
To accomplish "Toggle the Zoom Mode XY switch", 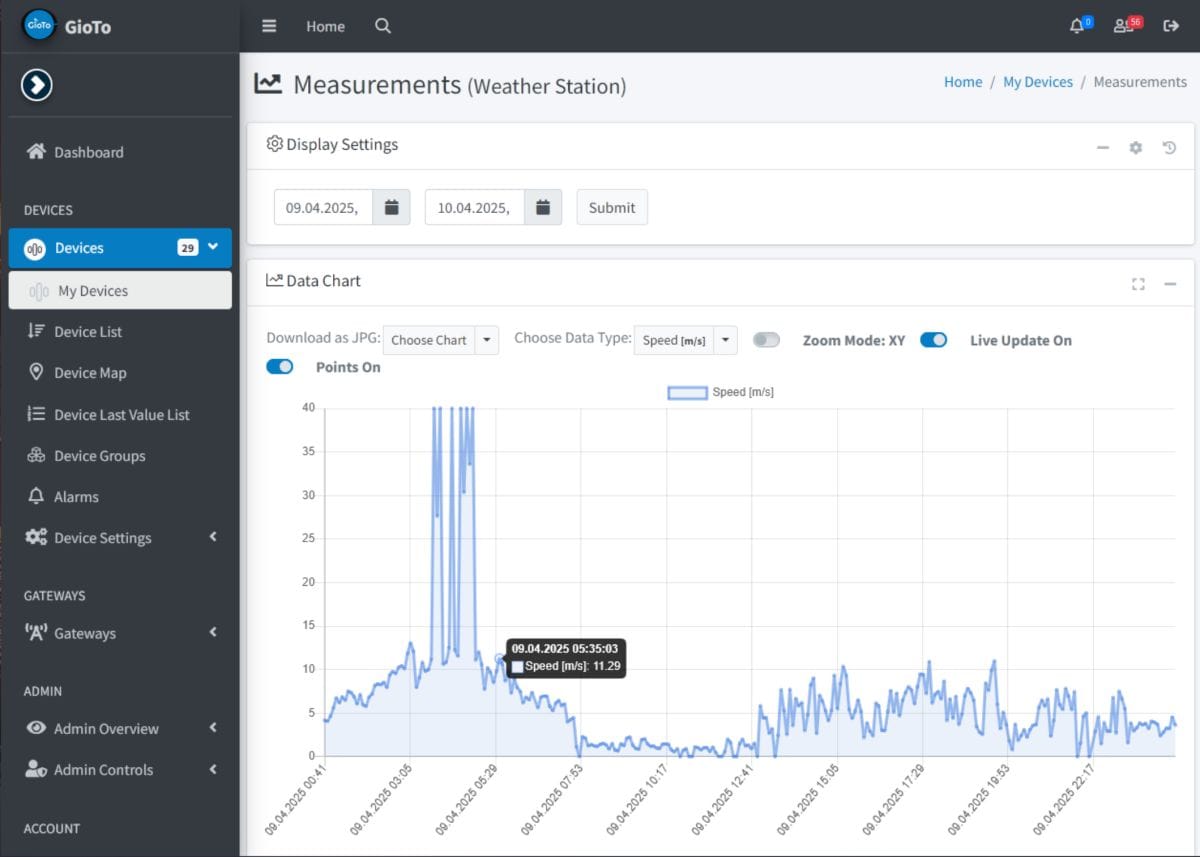I will click(766, 340).
